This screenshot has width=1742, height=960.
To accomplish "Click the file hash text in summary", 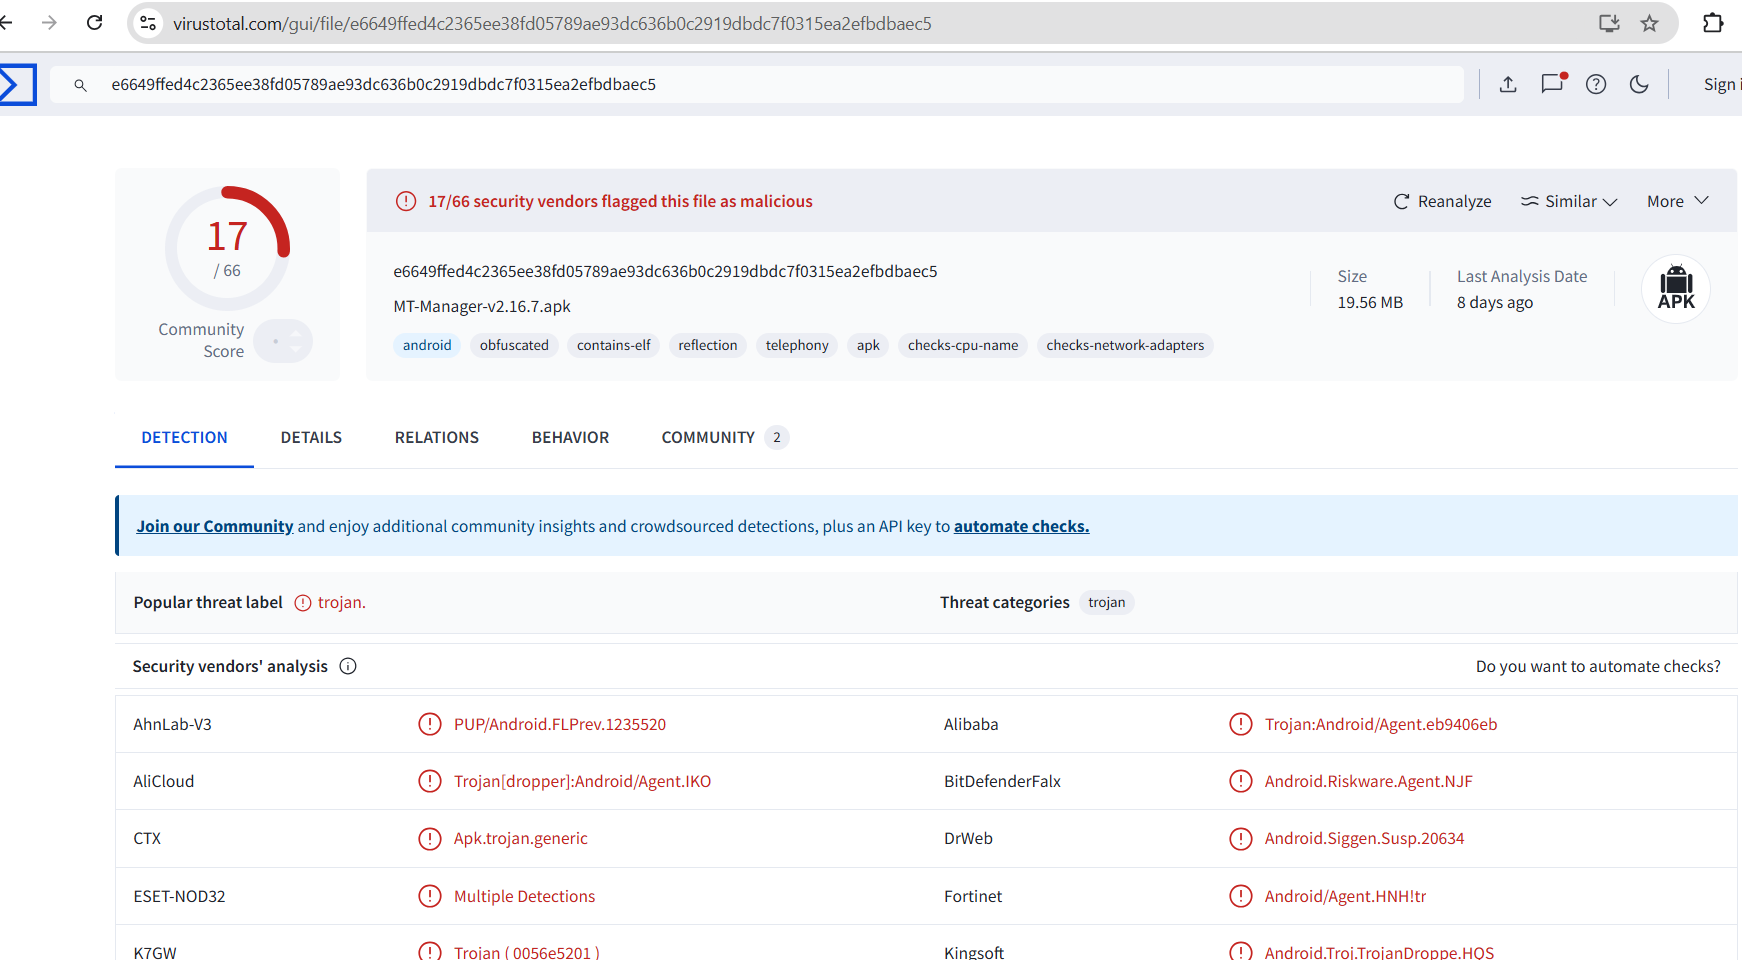I will [x=665, y=271].
